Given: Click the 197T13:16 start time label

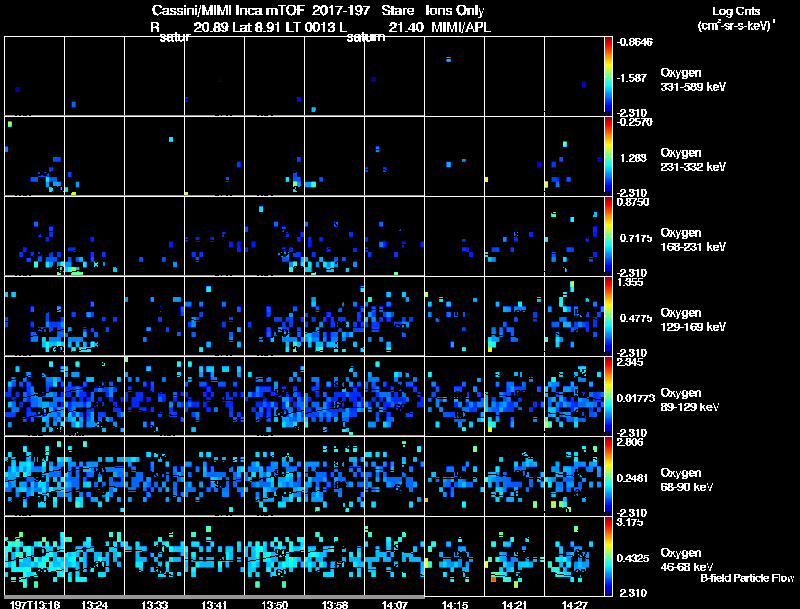Looking at the screenshot, I should pos(35,605).
